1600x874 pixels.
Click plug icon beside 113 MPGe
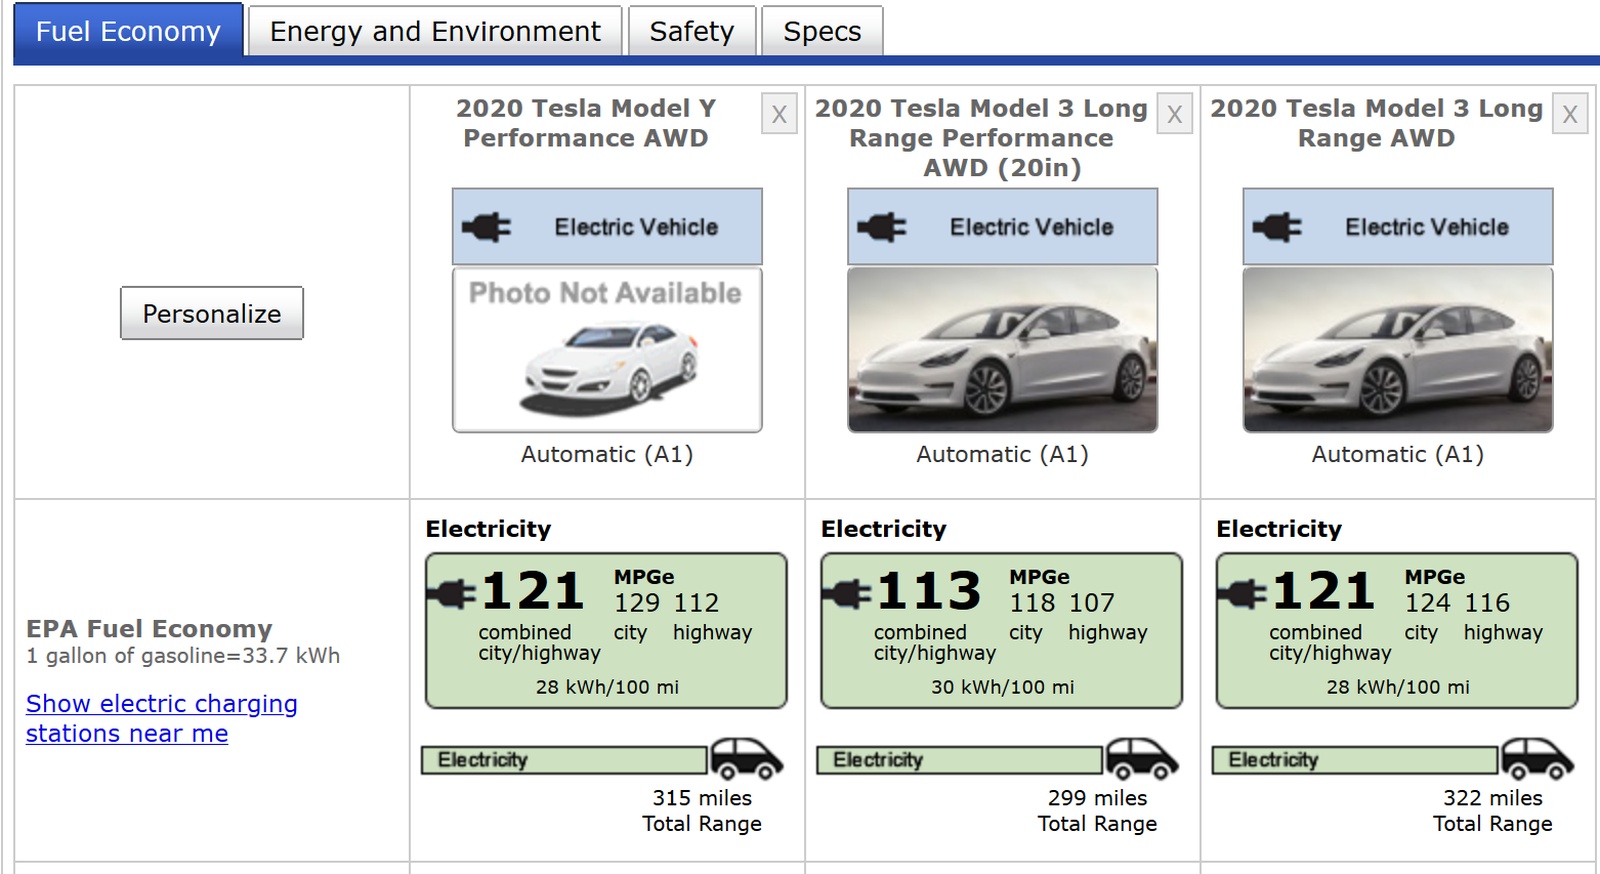coord(847,594)
